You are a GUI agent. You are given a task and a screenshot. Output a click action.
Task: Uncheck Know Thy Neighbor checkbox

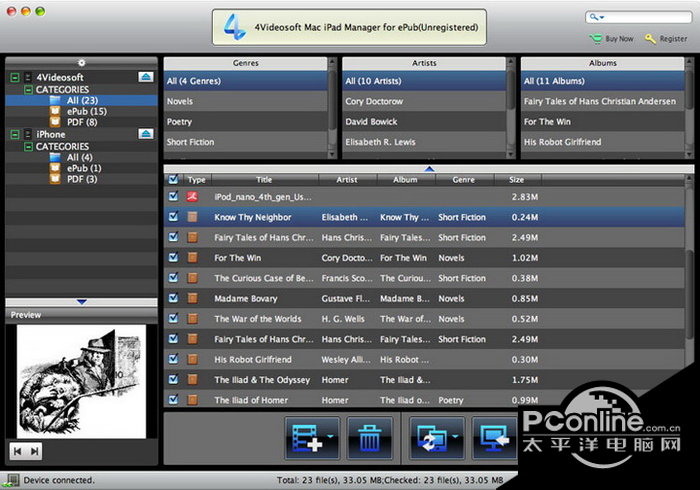click(173, 217)
